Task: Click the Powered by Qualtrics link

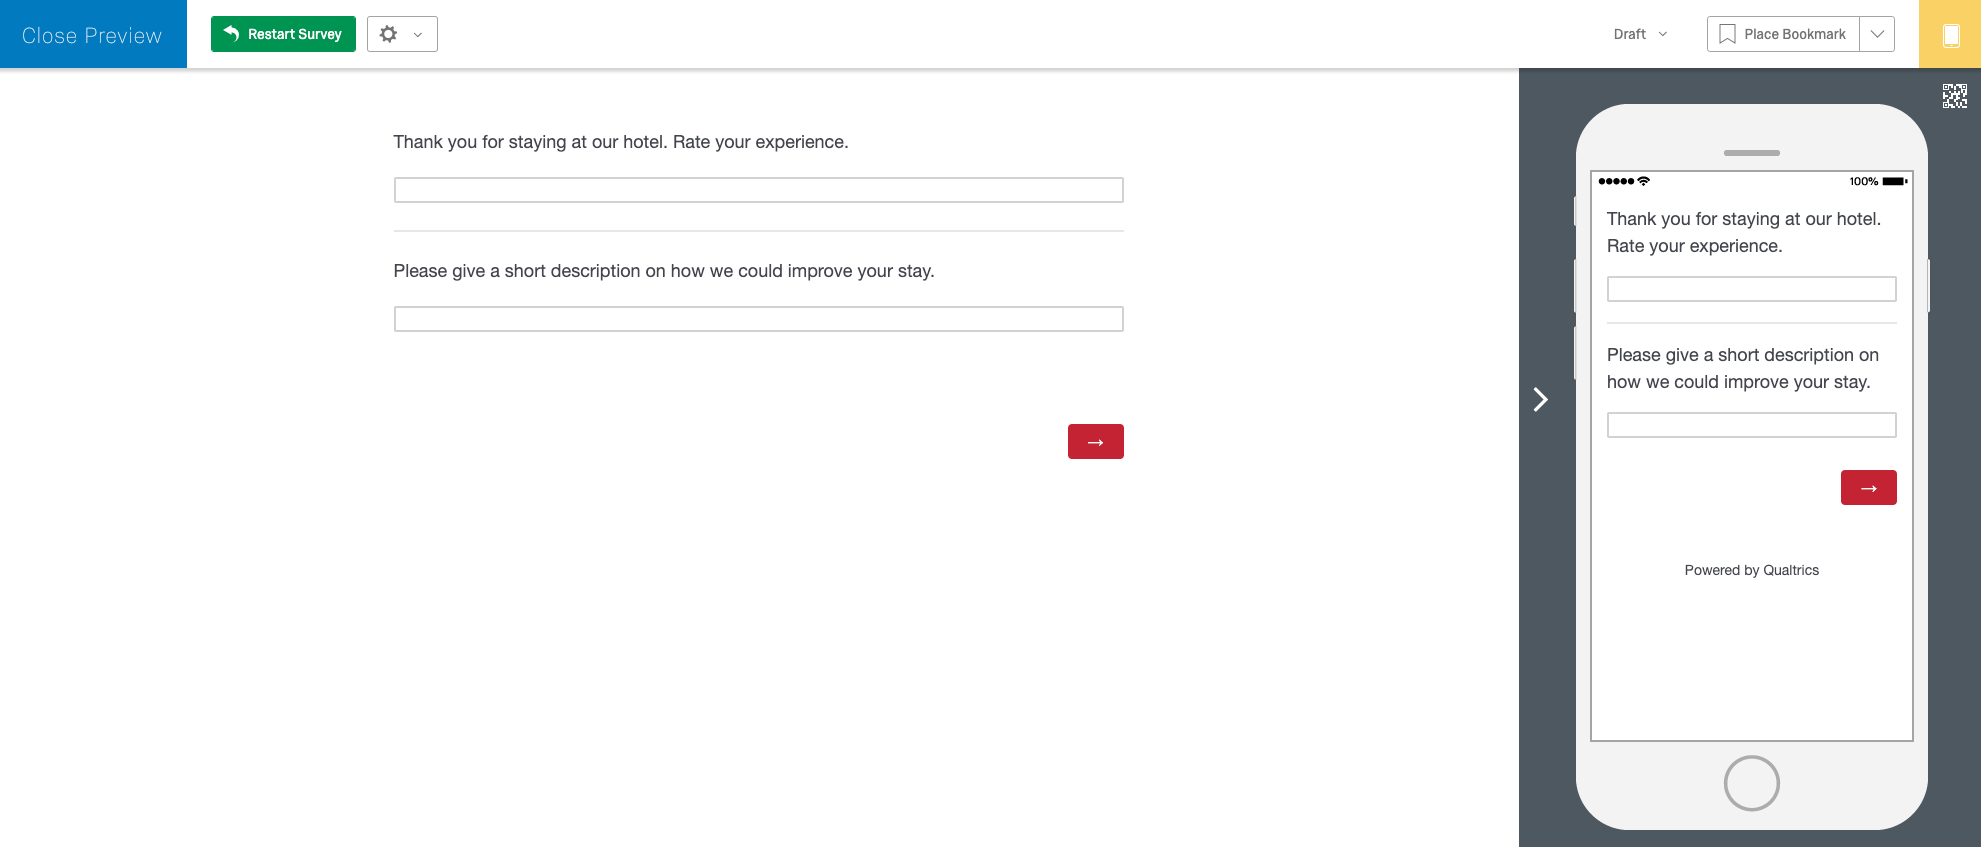Action: pos(1751,570)
